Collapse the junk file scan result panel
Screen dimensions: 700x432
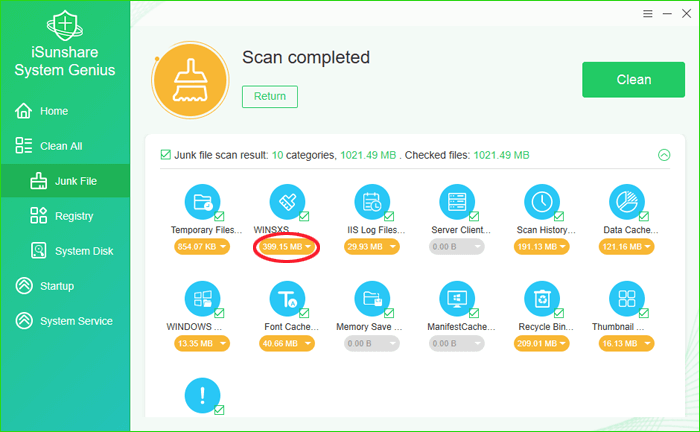pyautogui.click(x=664, y=155)
